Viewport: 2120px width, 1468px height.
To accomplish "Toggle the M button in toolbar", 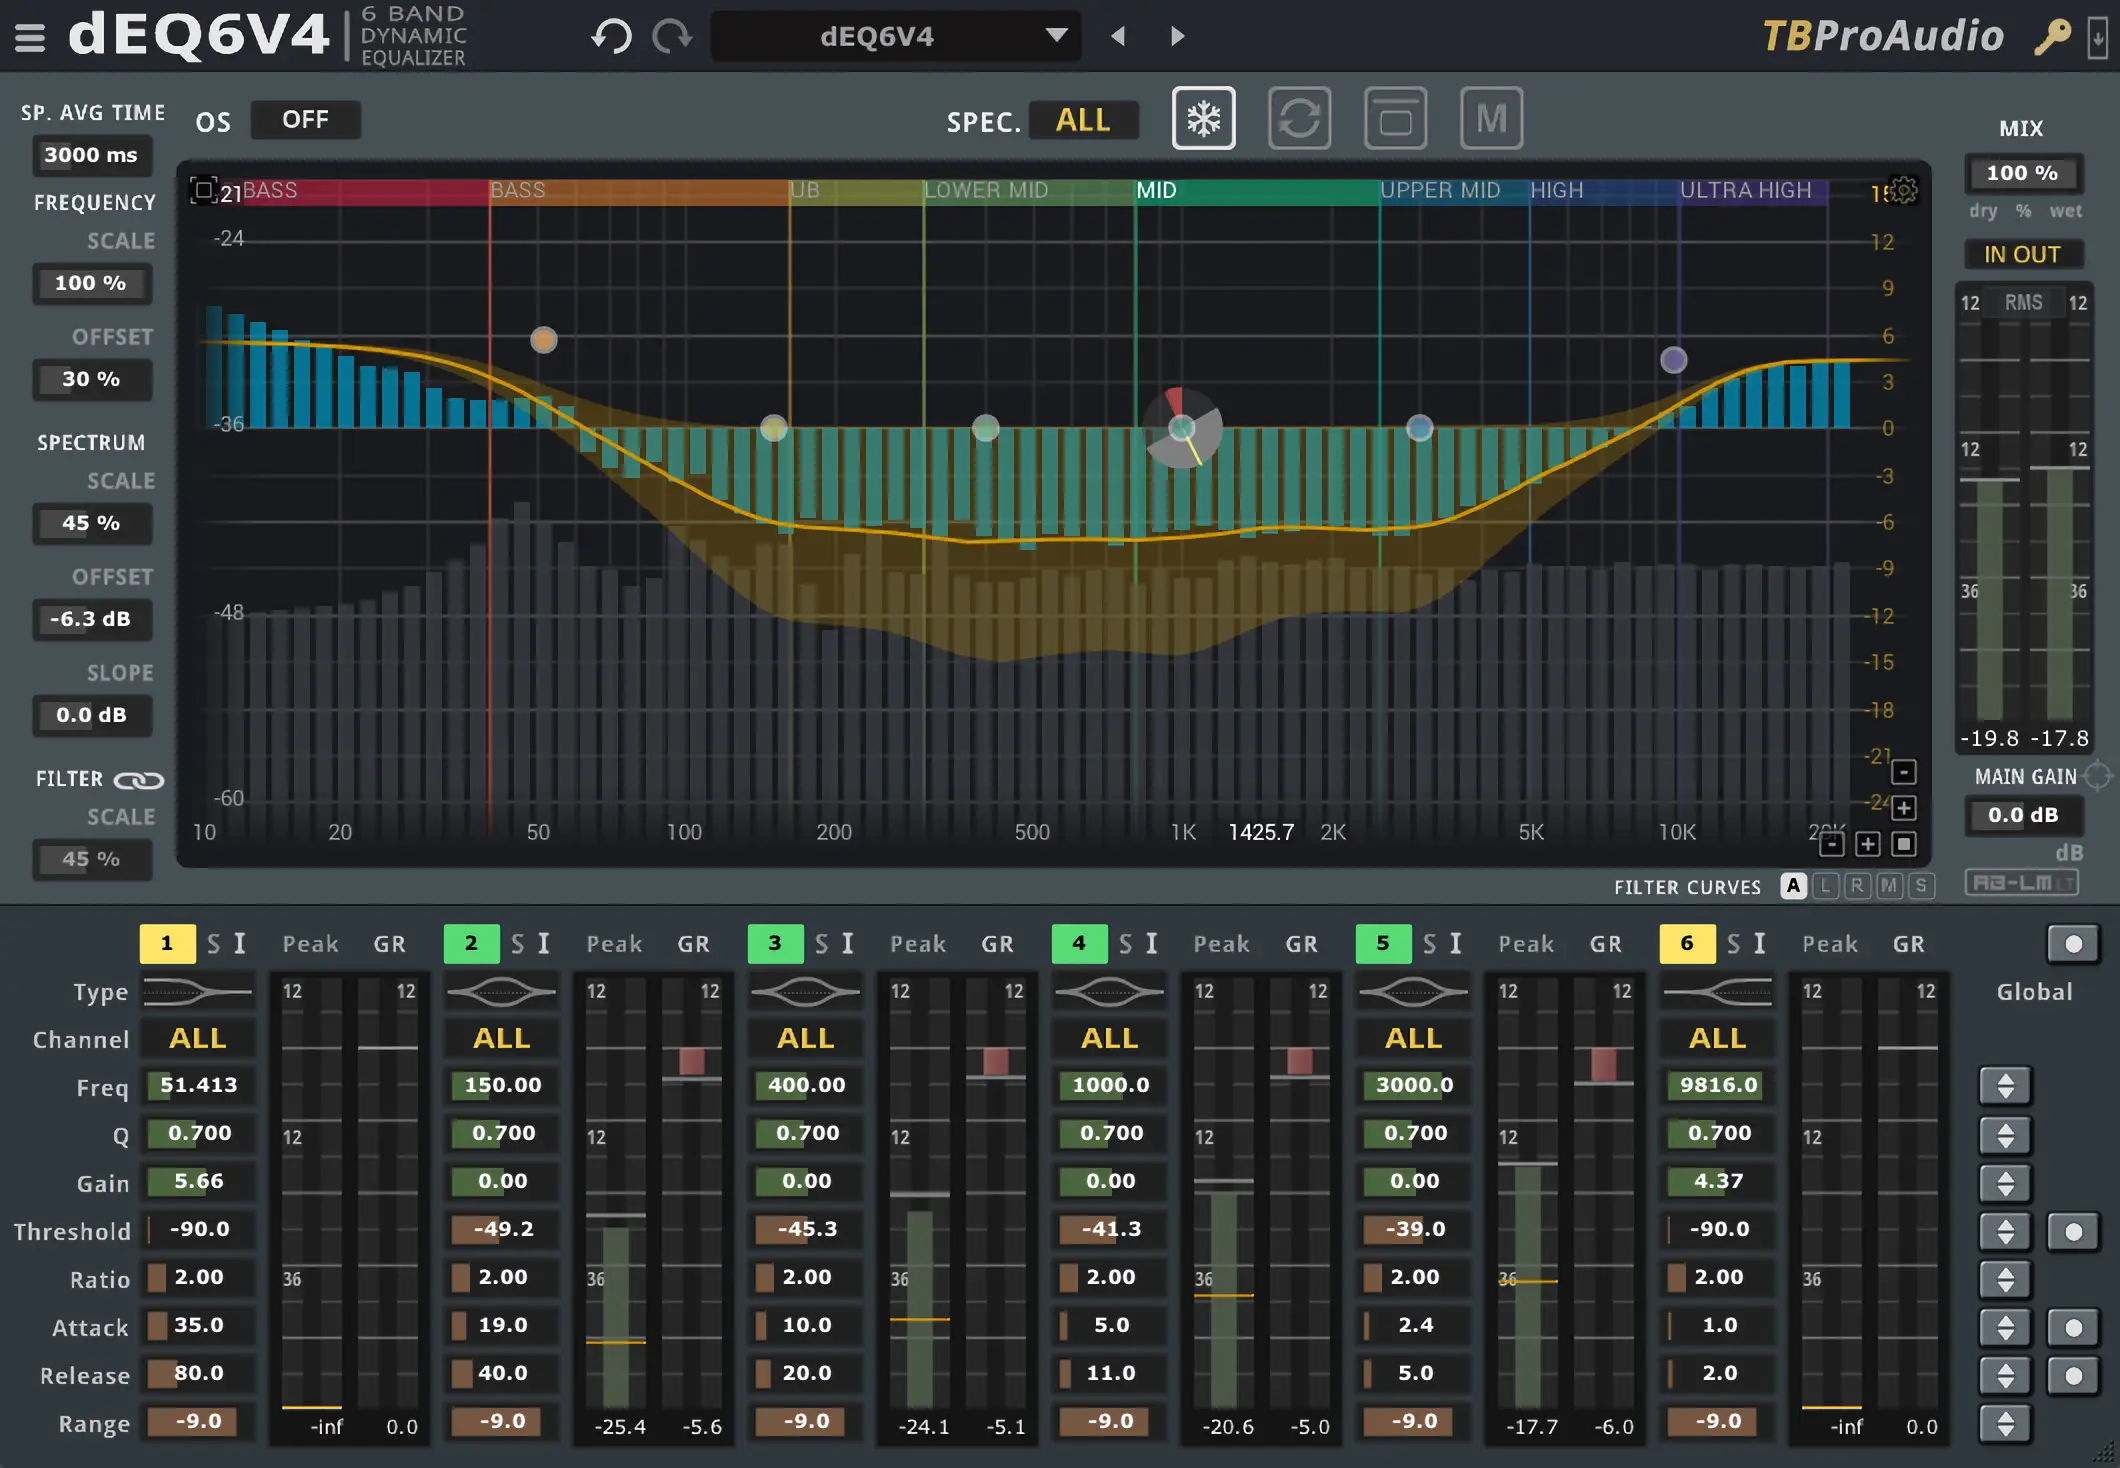I will [1492, 119].
